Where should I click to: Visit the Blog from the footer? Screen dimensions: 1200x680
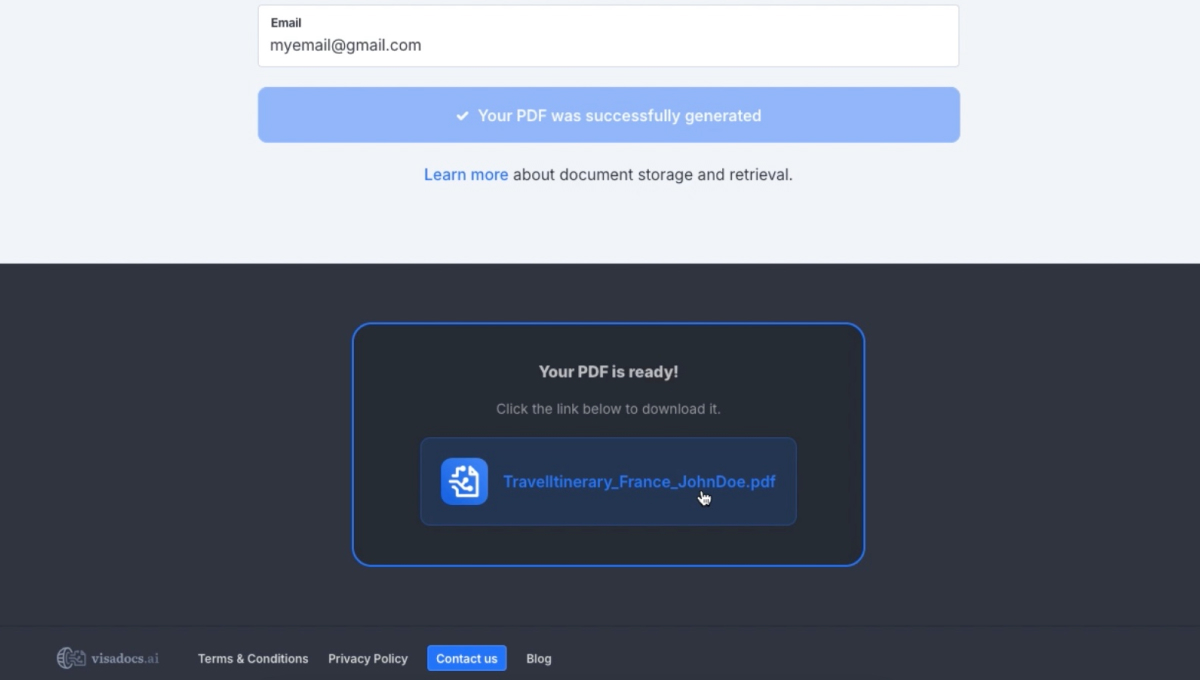click(x=538, y=658)
